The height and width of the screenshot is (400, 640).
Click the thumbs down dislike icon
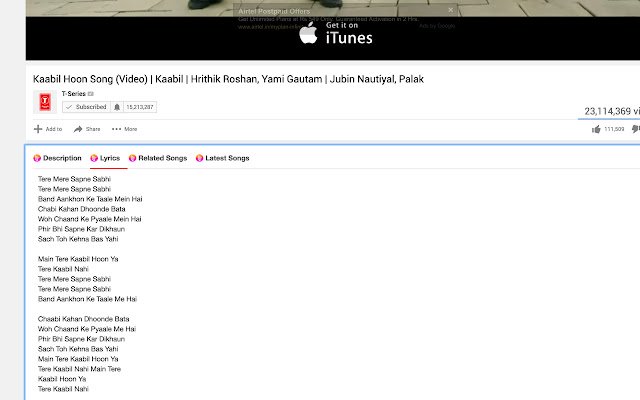click(x=636, y=129)
